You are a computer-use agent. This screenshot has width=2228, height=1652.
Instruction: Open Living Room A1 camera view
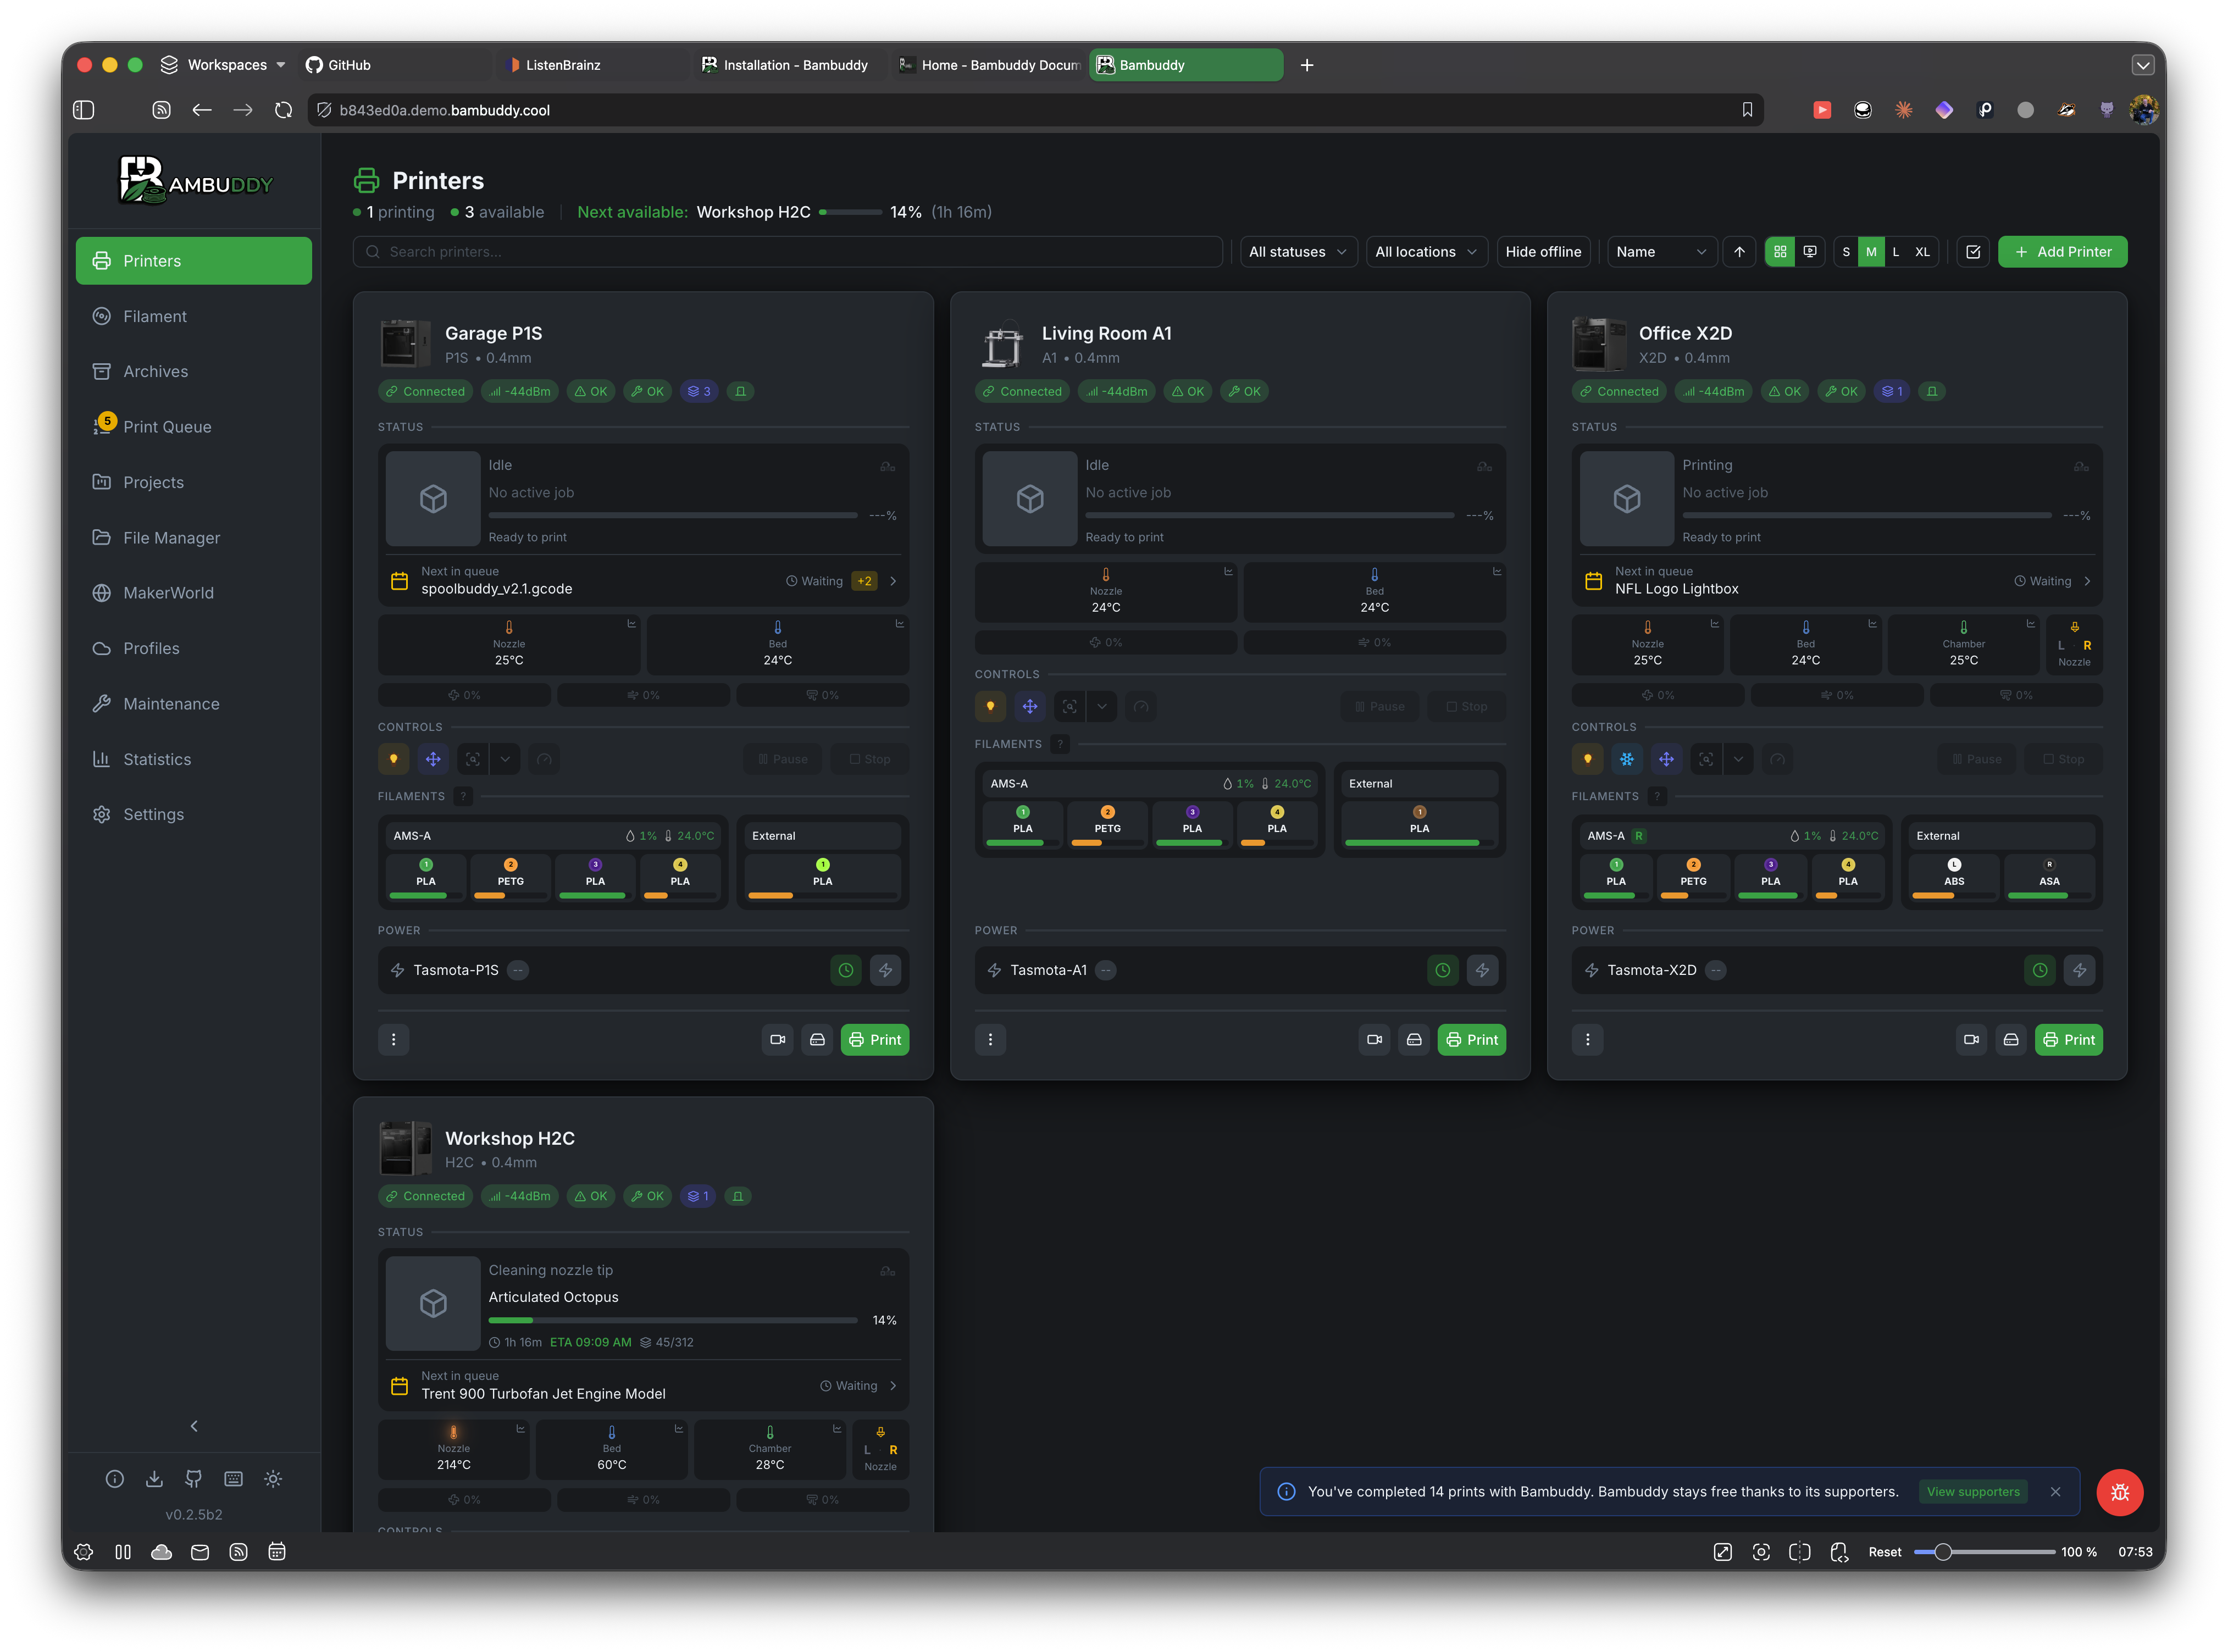[1374, 1040]
